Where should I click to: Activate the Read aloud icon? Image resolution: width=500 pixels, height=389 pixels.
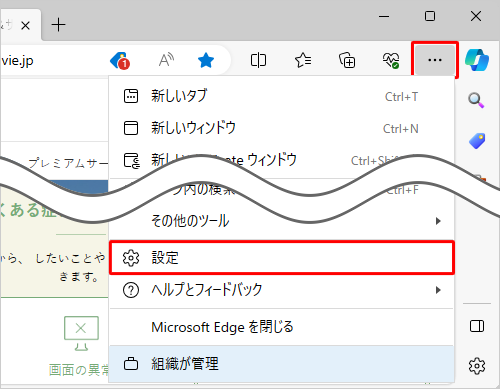pyautogui.click(x=166, y=60)
